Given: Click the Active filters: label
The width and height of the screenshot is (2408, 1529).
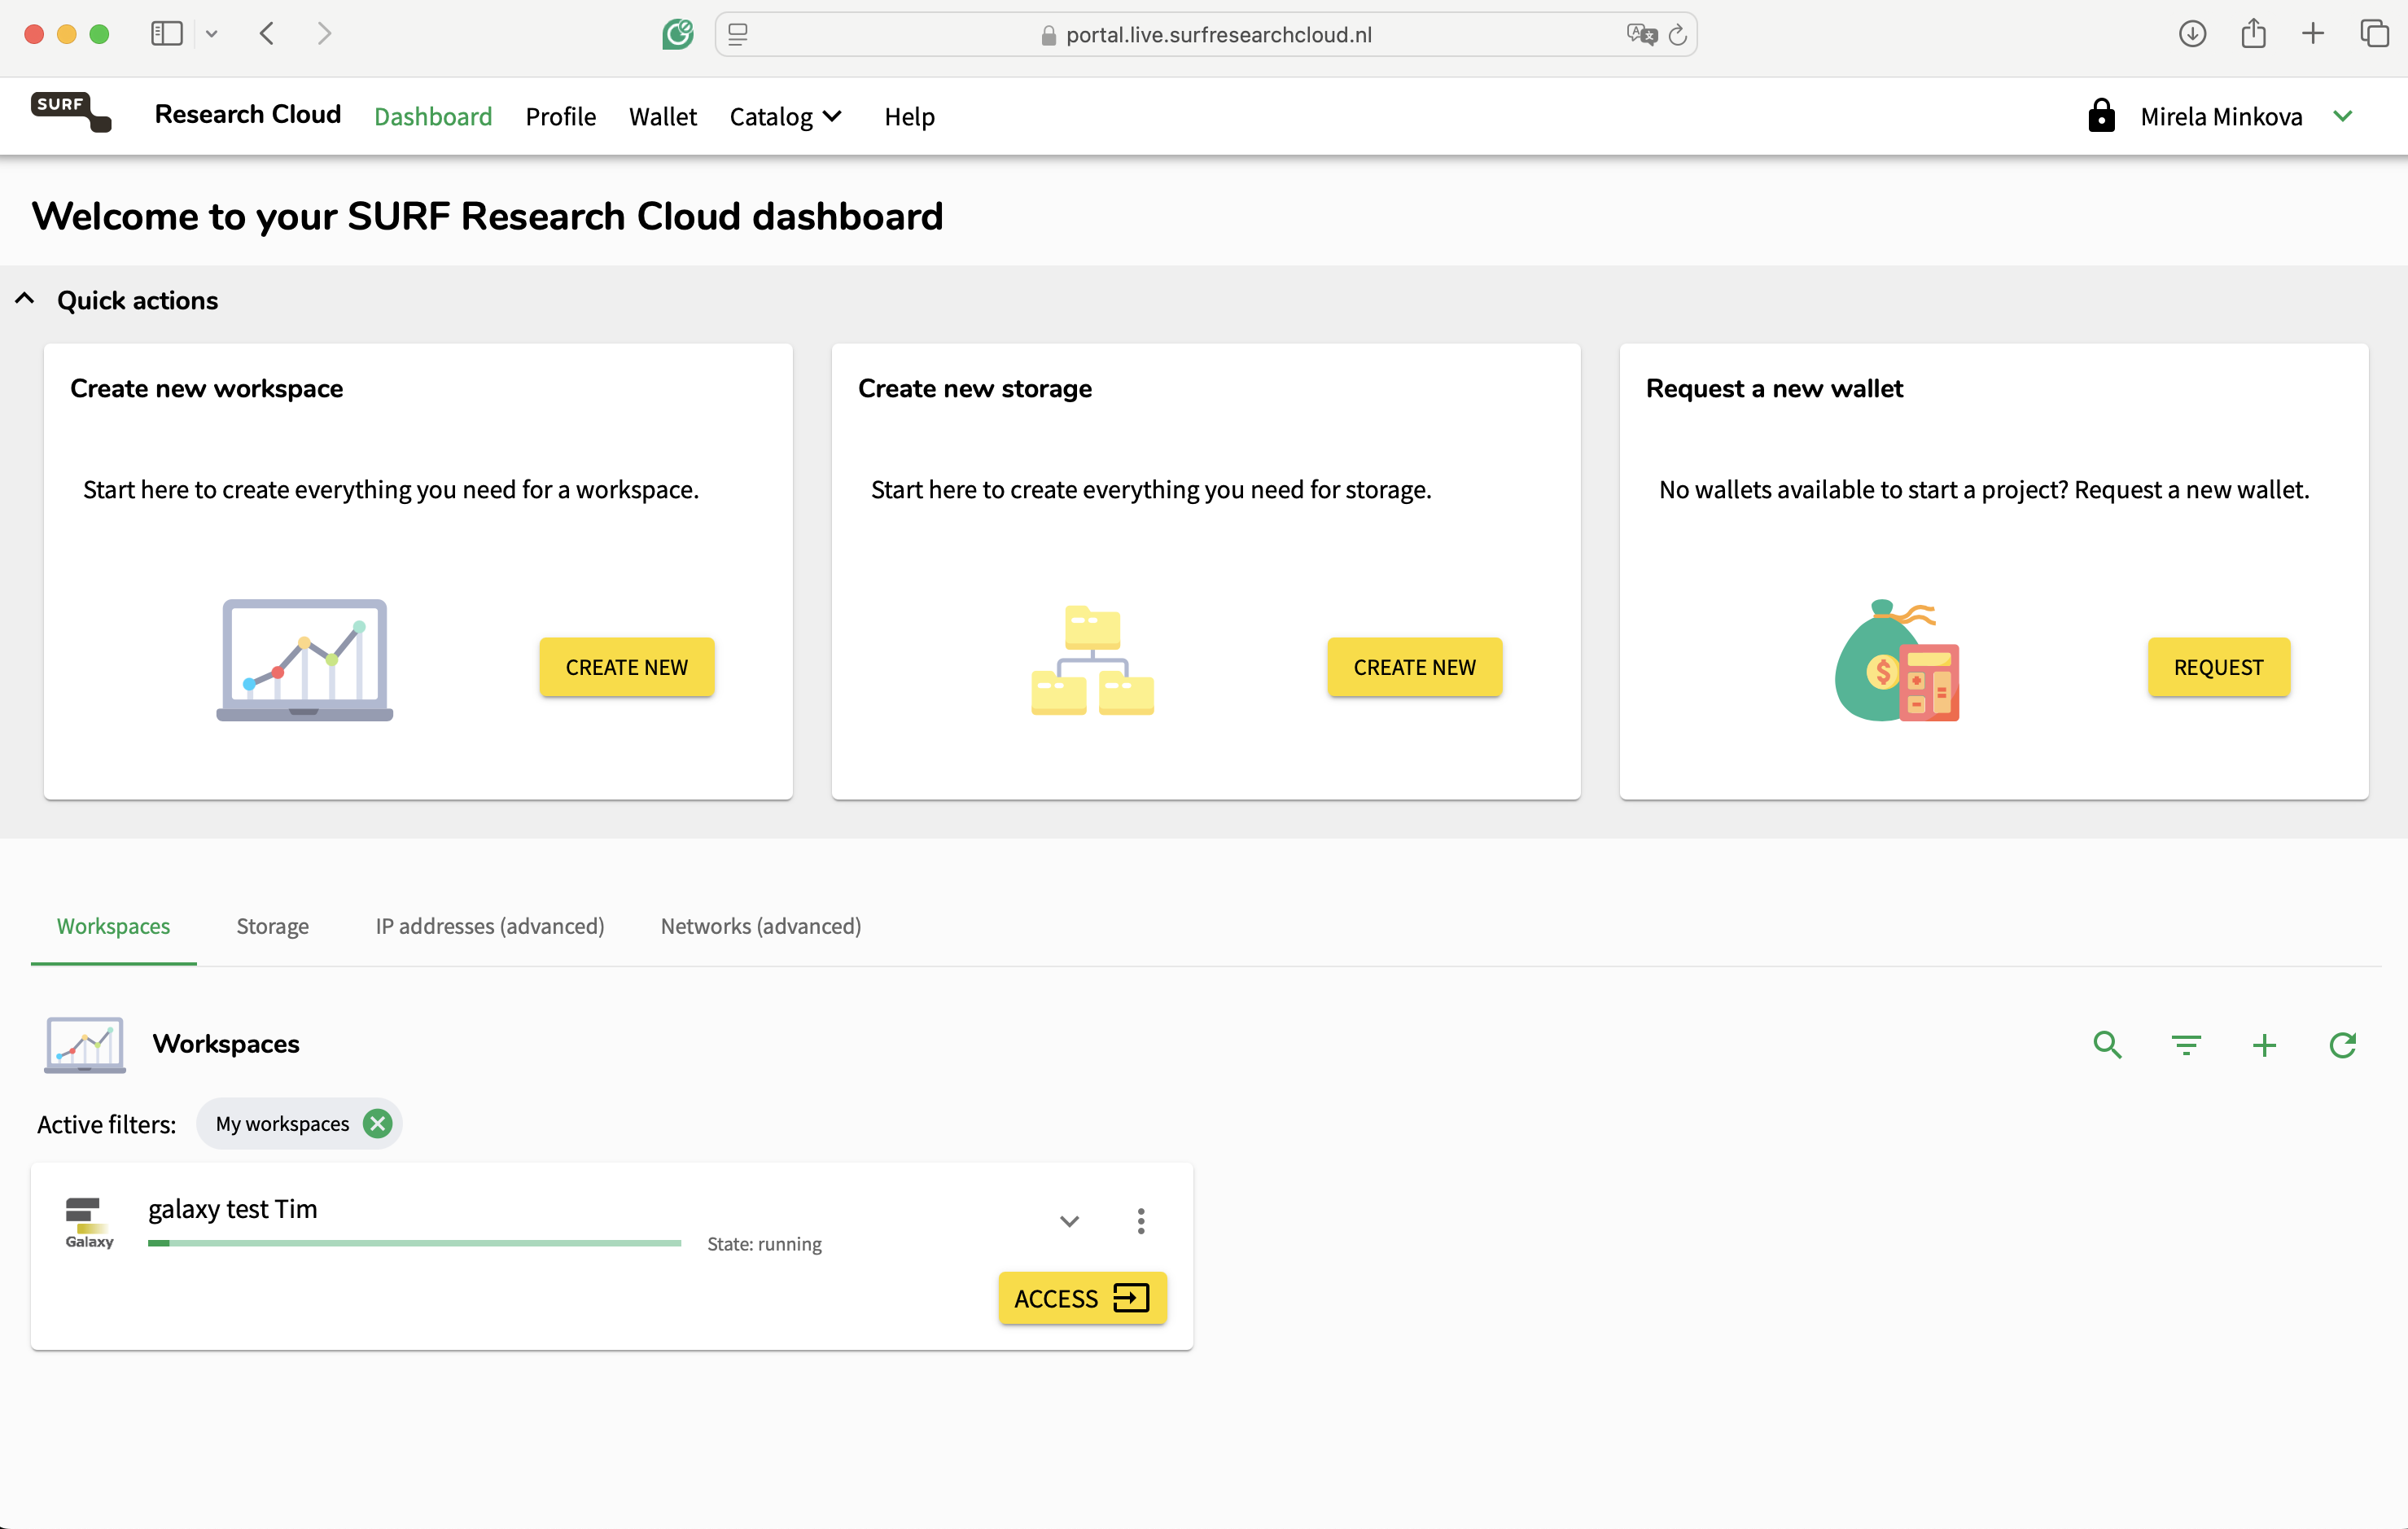Looking at the screenshot, I should tap(106, 1124).
